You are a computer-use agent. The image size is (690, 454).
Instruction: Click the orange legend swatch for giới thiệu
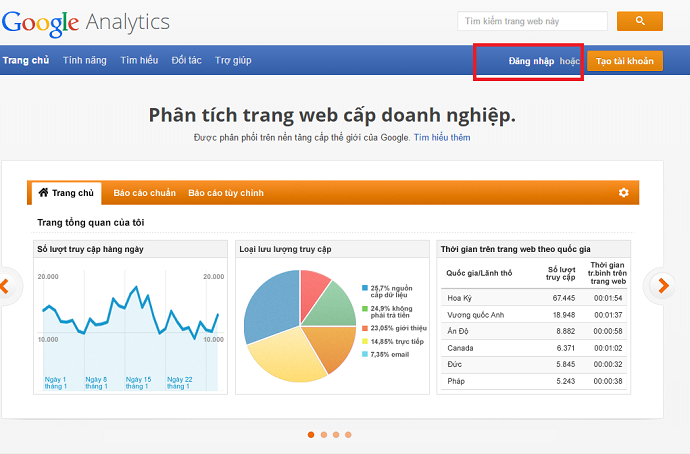pos(364,328)
